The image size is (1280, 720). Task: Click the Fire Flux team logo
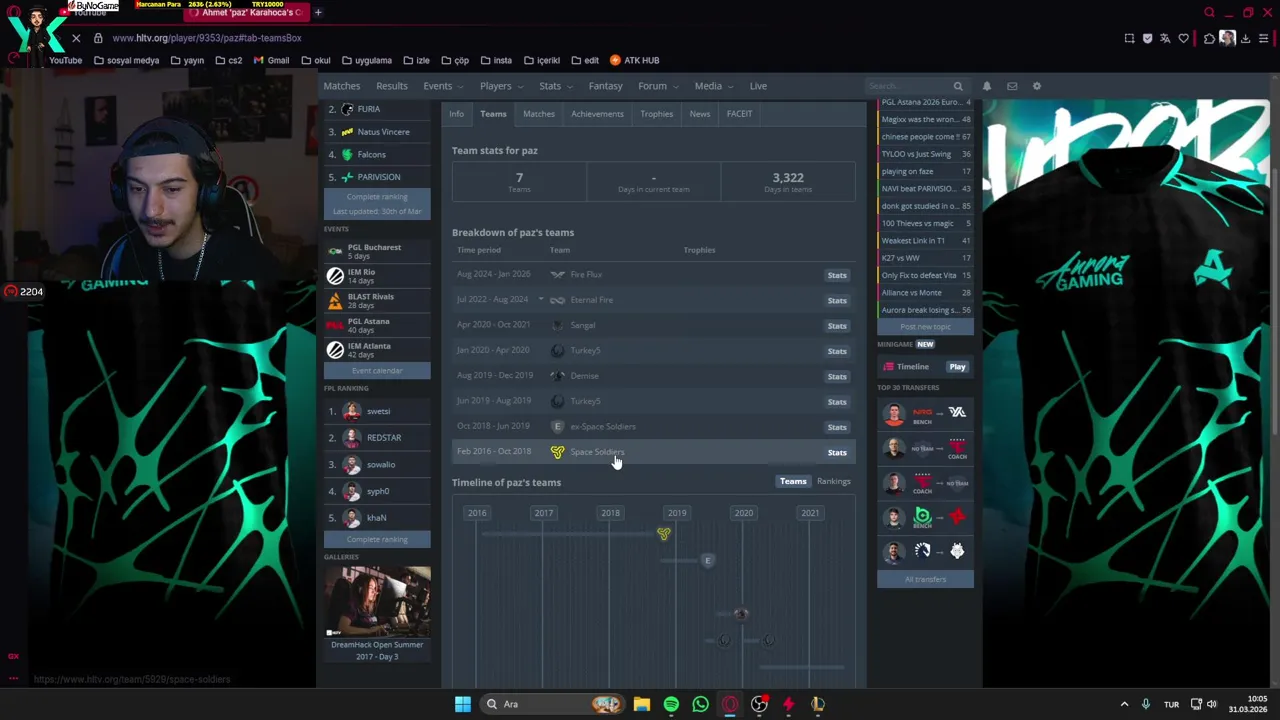point(557,274)
